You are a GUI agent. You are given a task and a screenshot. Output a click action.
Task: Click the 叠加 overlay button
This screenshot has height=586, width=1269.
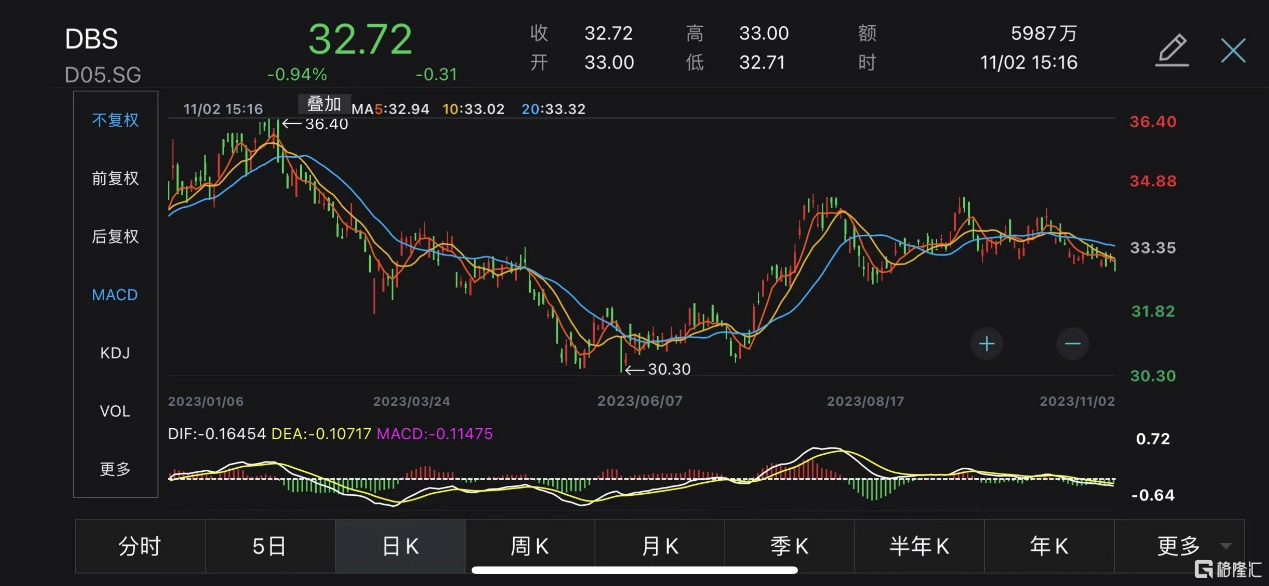[323, 104]
